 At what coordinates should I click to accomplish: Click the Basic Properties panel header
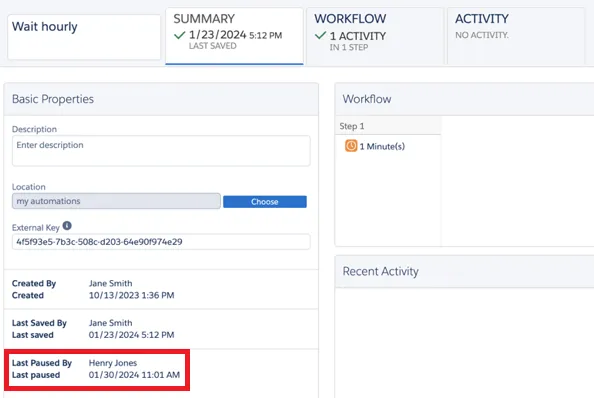click(x=161, y=99)
